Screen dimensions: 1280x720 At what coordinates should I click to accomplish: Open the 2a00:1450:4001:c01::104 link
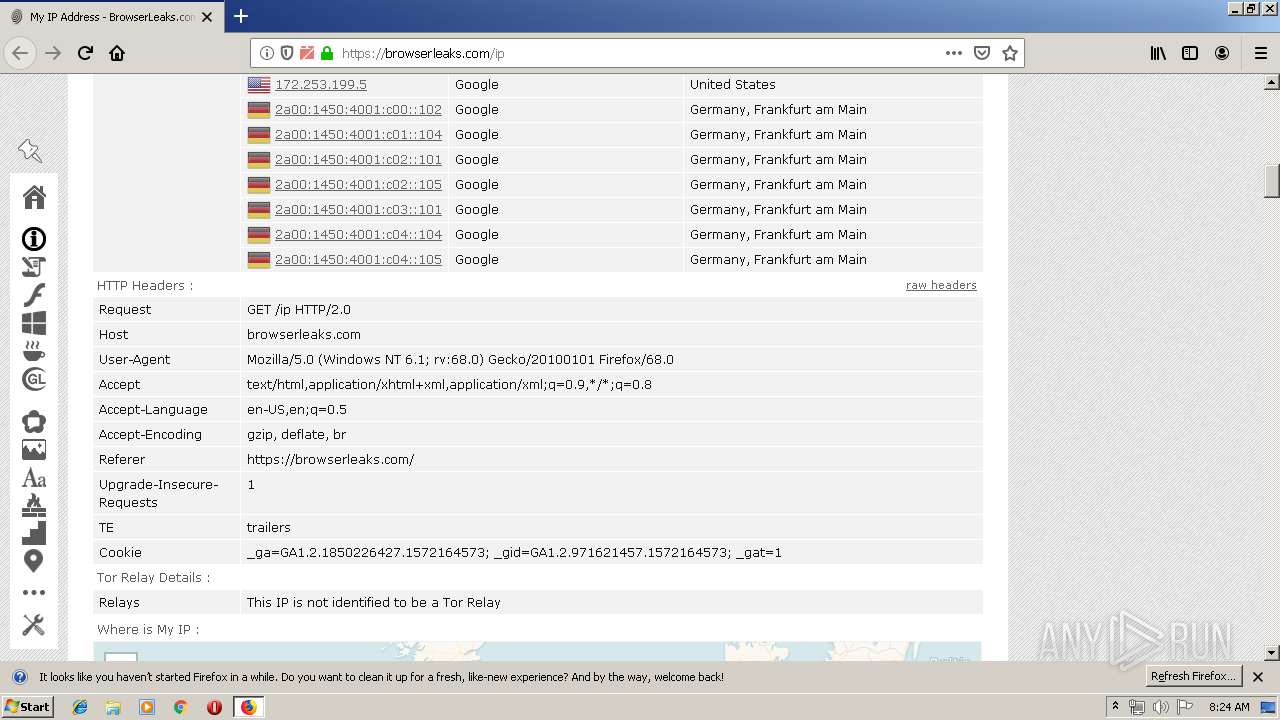(x=358, y=134)
